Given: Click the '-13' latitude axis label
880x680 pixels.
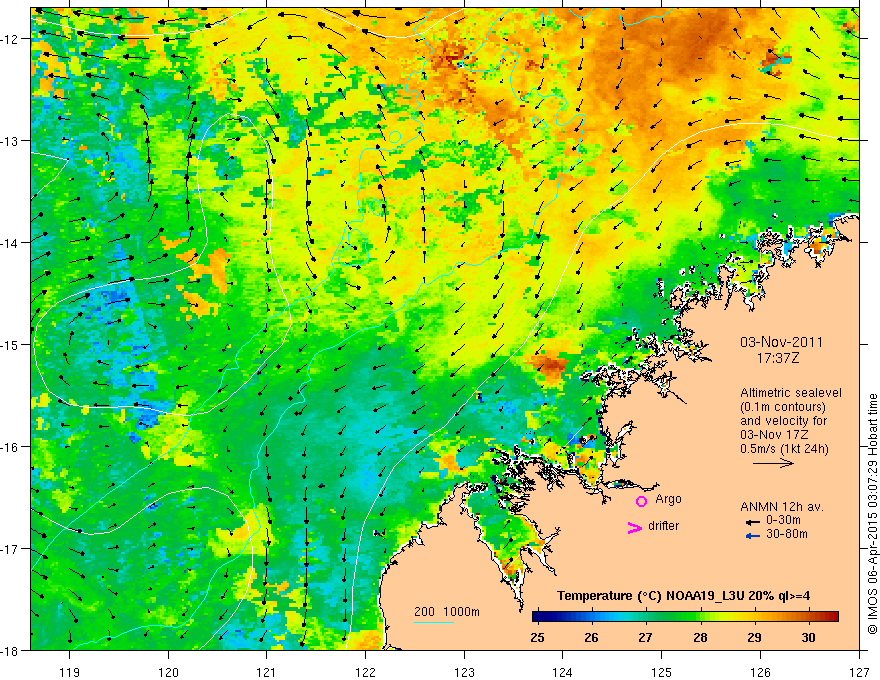Looking at the screenshot, I should coord(11,141).
